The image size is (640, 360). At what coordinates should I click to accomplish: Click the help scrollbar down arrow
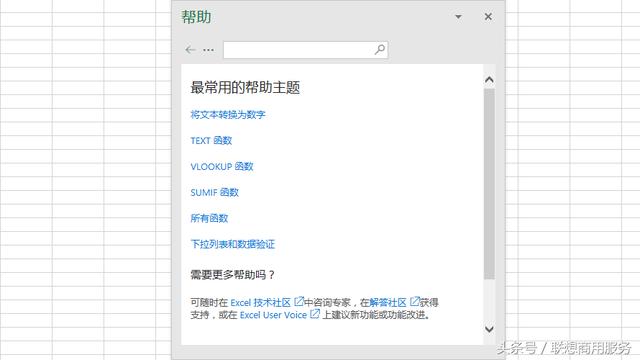point(489,329)
